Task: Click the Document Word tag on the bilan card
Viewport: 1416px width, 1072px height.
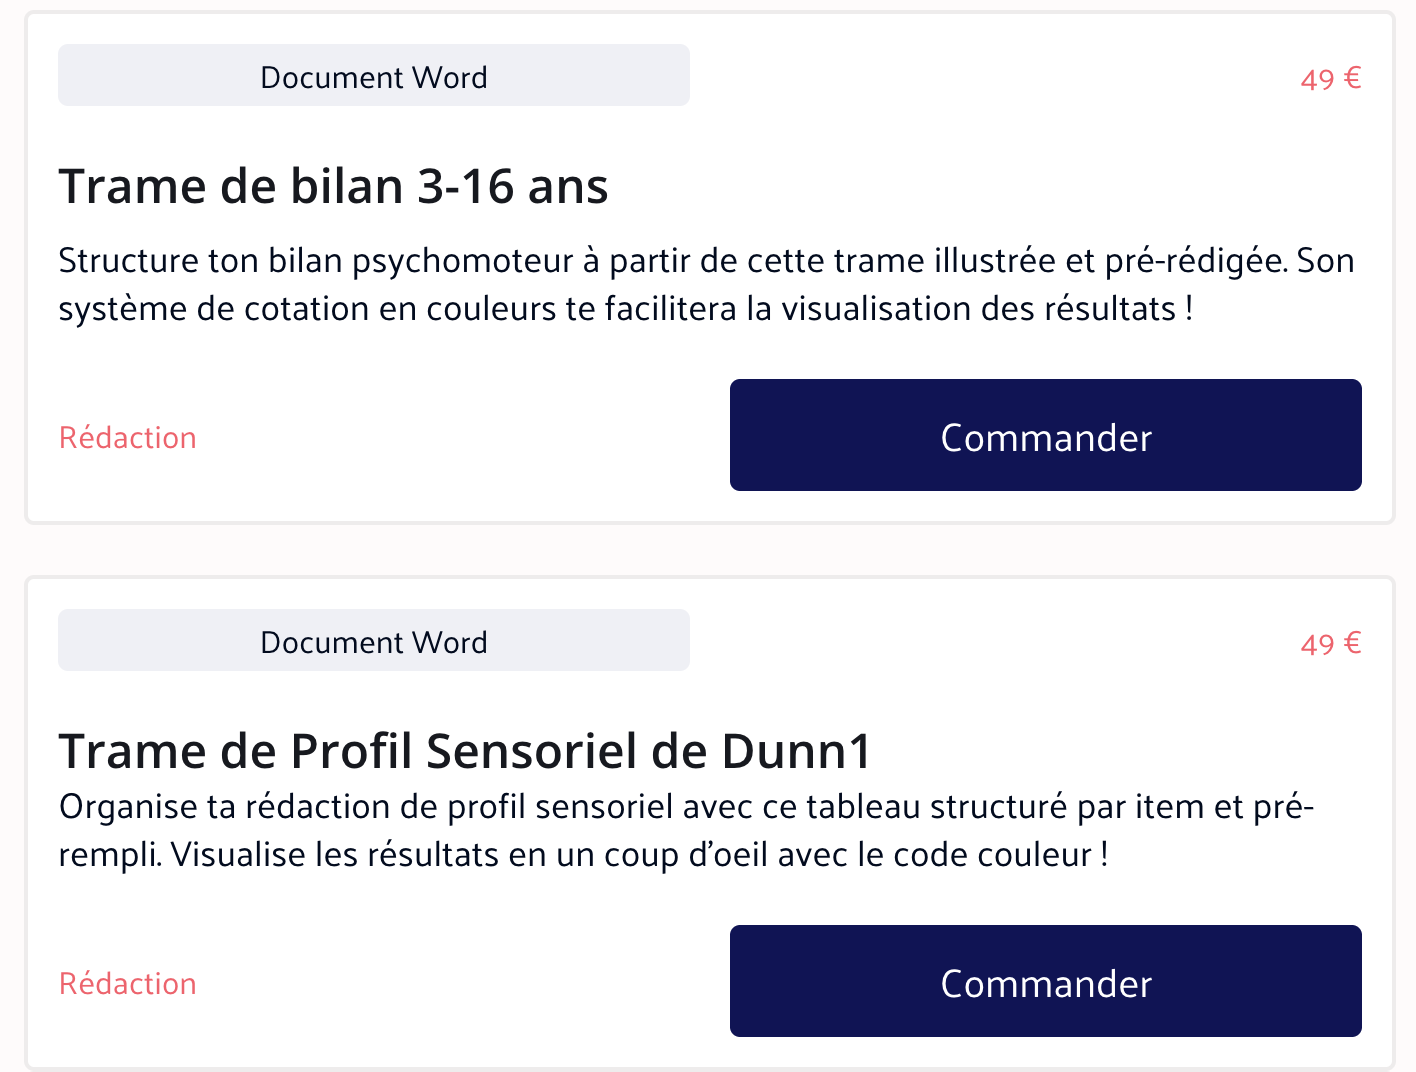Action: point(373,76)
